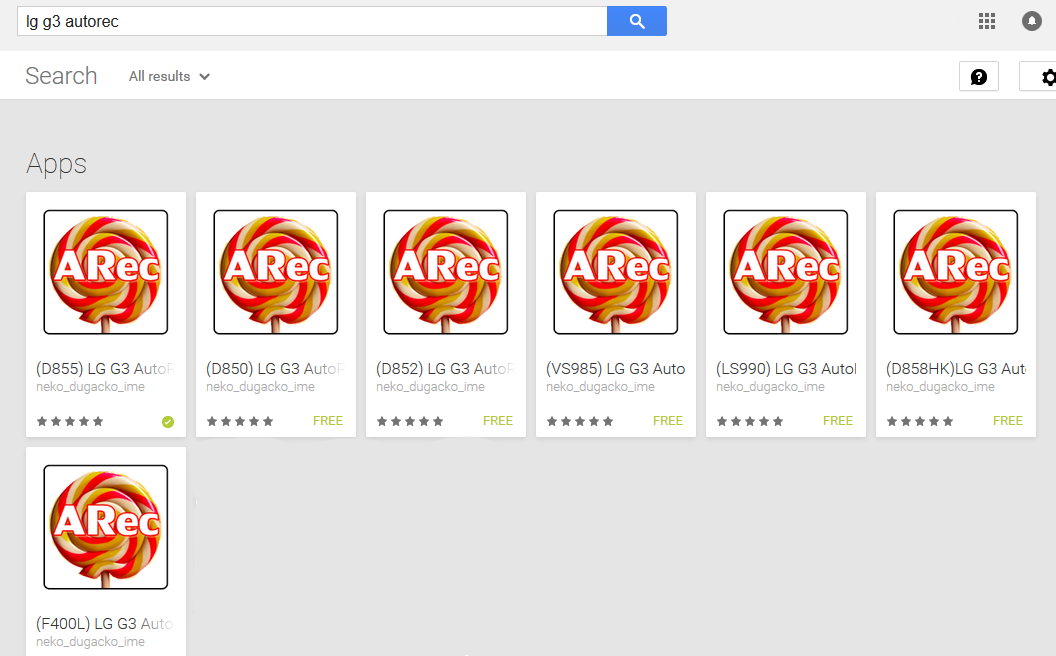Click FREE on the VS985 card

point(668,421)
